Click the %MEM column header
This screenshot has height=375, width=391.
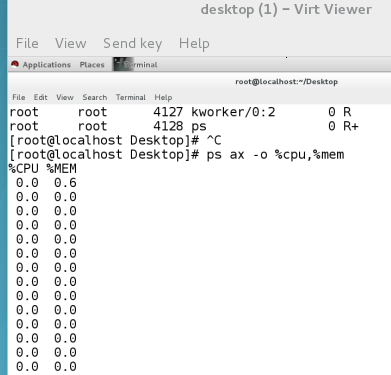(62, 169)
